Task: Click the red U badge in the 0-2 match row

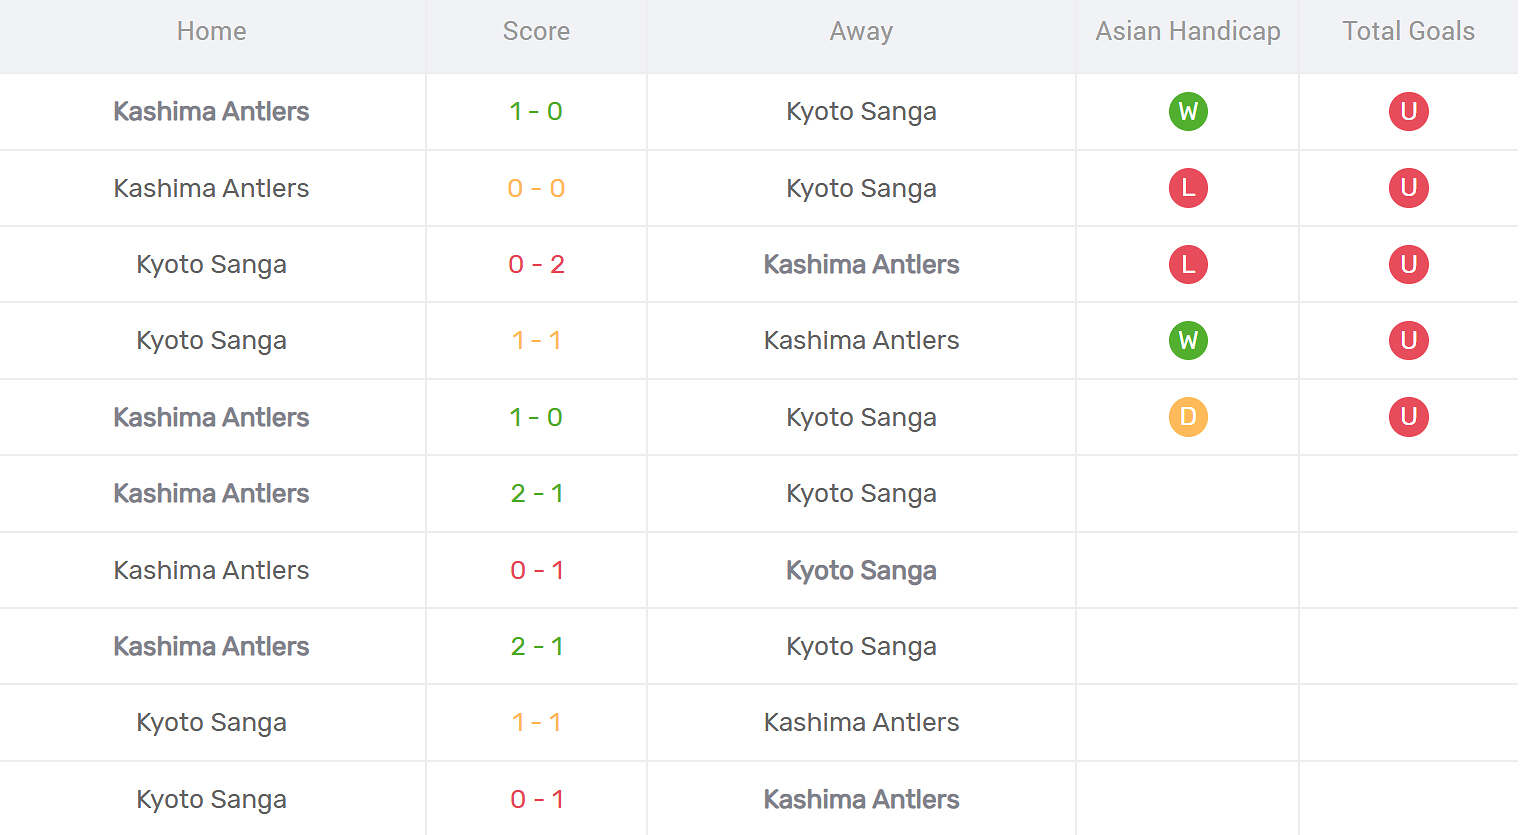Action: pyautogui.click(x=1408, y=264)
